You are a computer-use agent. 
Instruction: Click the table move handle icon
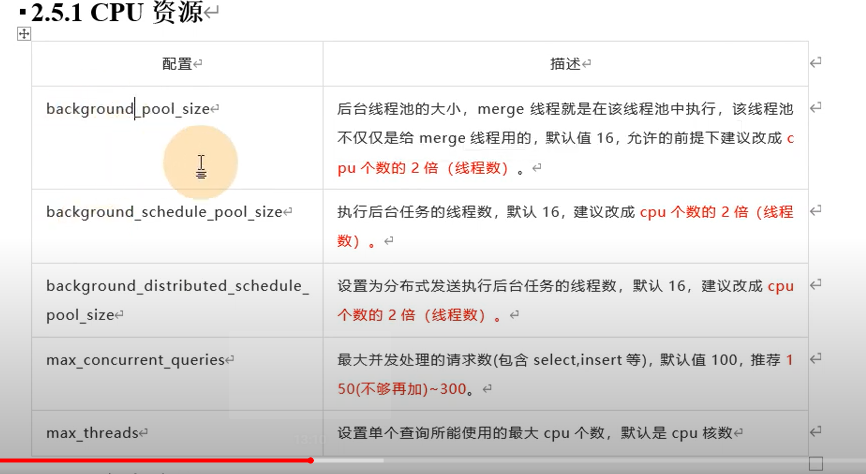click(x=24, y=34)
